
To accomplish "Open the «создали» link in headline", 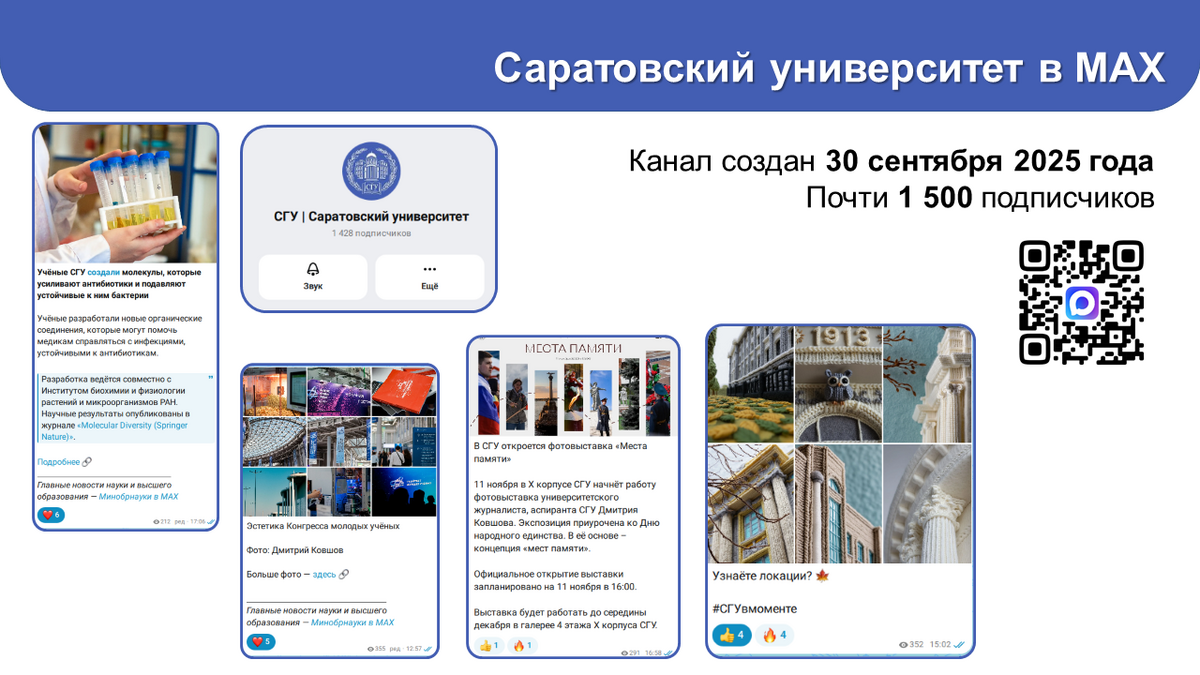I will coord(104,272).
